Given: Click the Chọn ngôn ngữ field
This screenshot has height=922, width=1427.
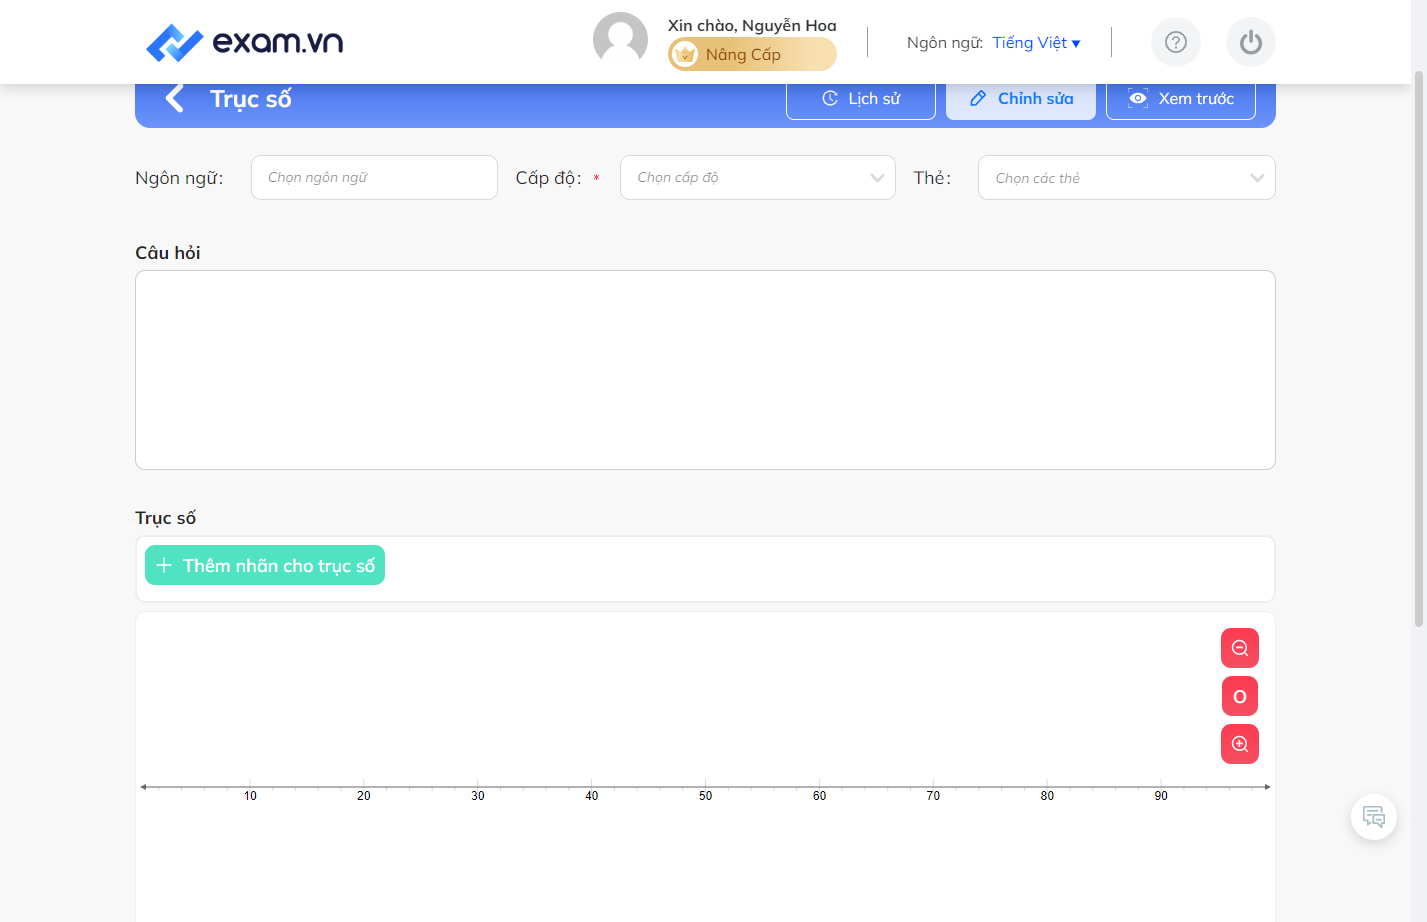Looking at the screenshot, I should click(374, 177).
